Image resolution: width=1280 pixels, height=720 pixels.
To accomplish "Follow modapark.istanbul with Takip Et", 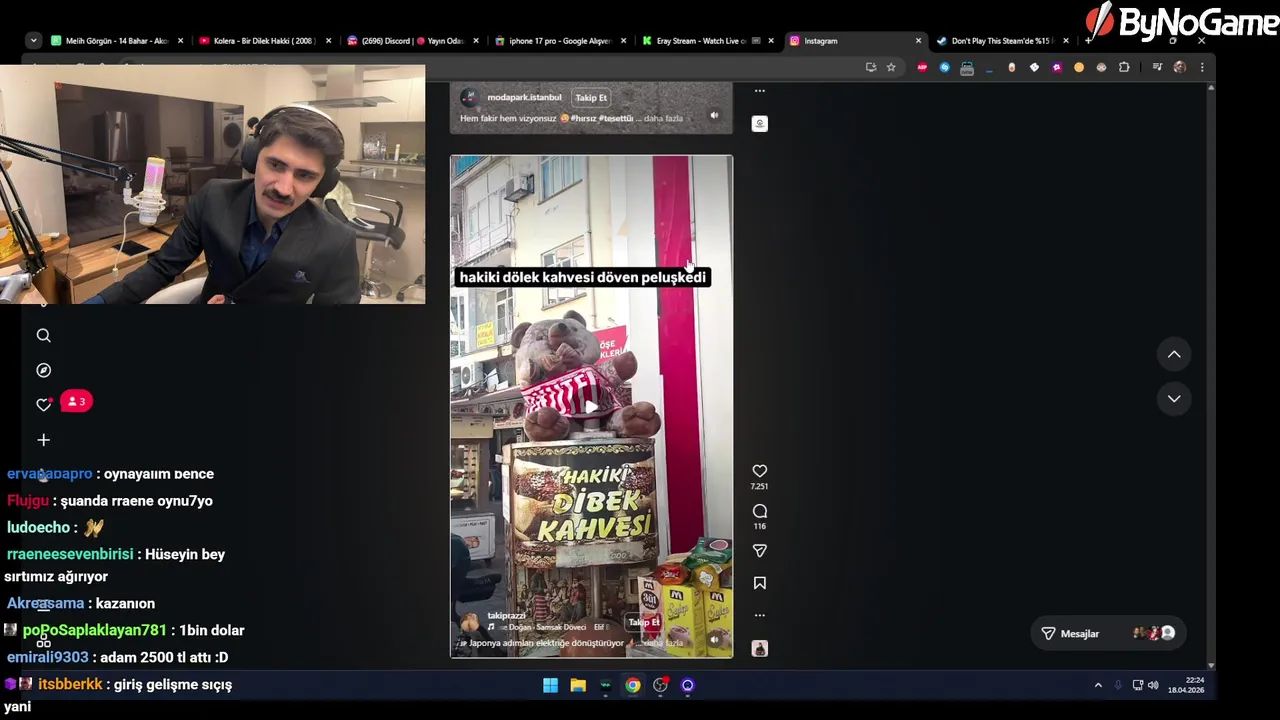I will tap(591, 97).
